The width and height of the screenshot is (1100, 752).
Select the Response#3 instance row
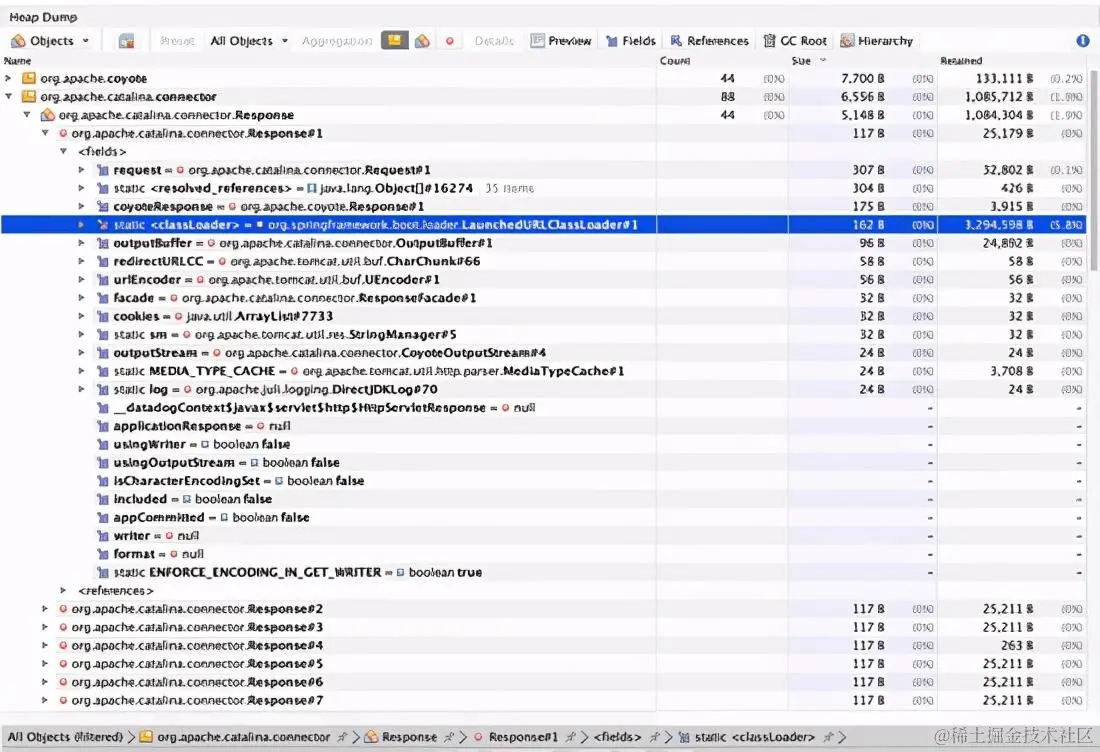[544, 627]
